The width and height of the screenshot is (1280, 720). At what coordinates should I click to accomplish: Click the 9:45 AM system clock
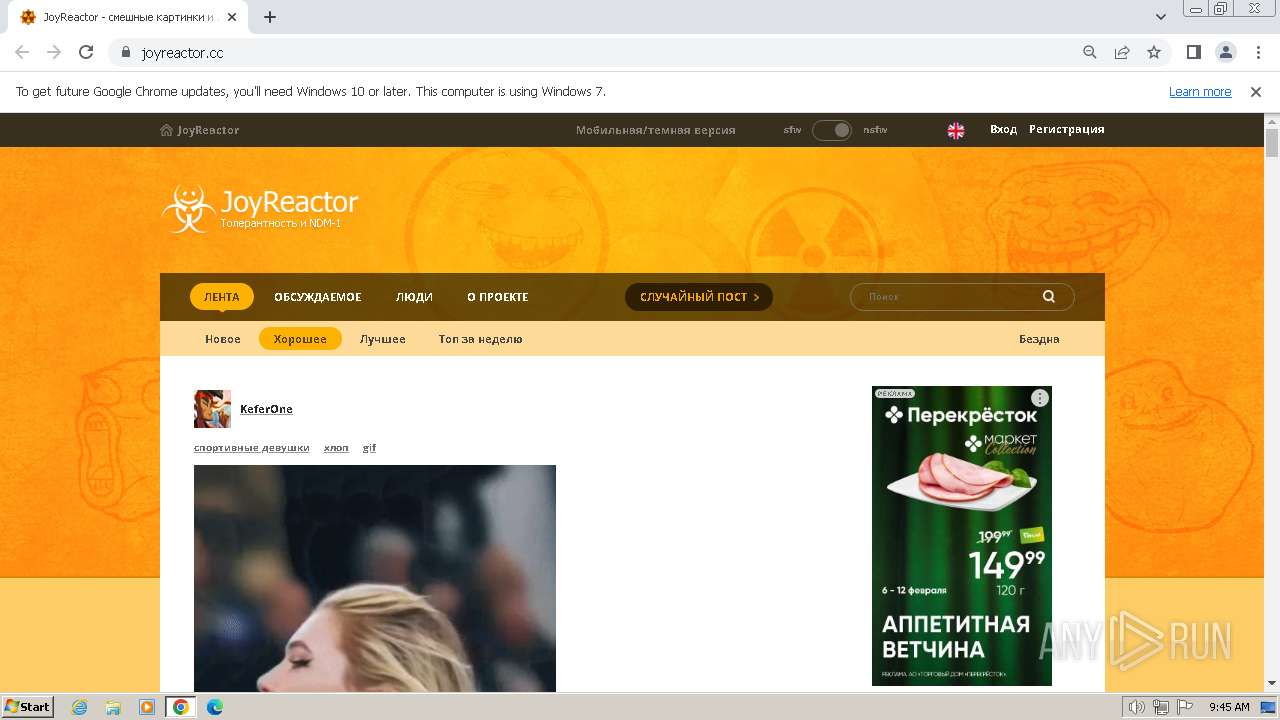[1229, 707]
